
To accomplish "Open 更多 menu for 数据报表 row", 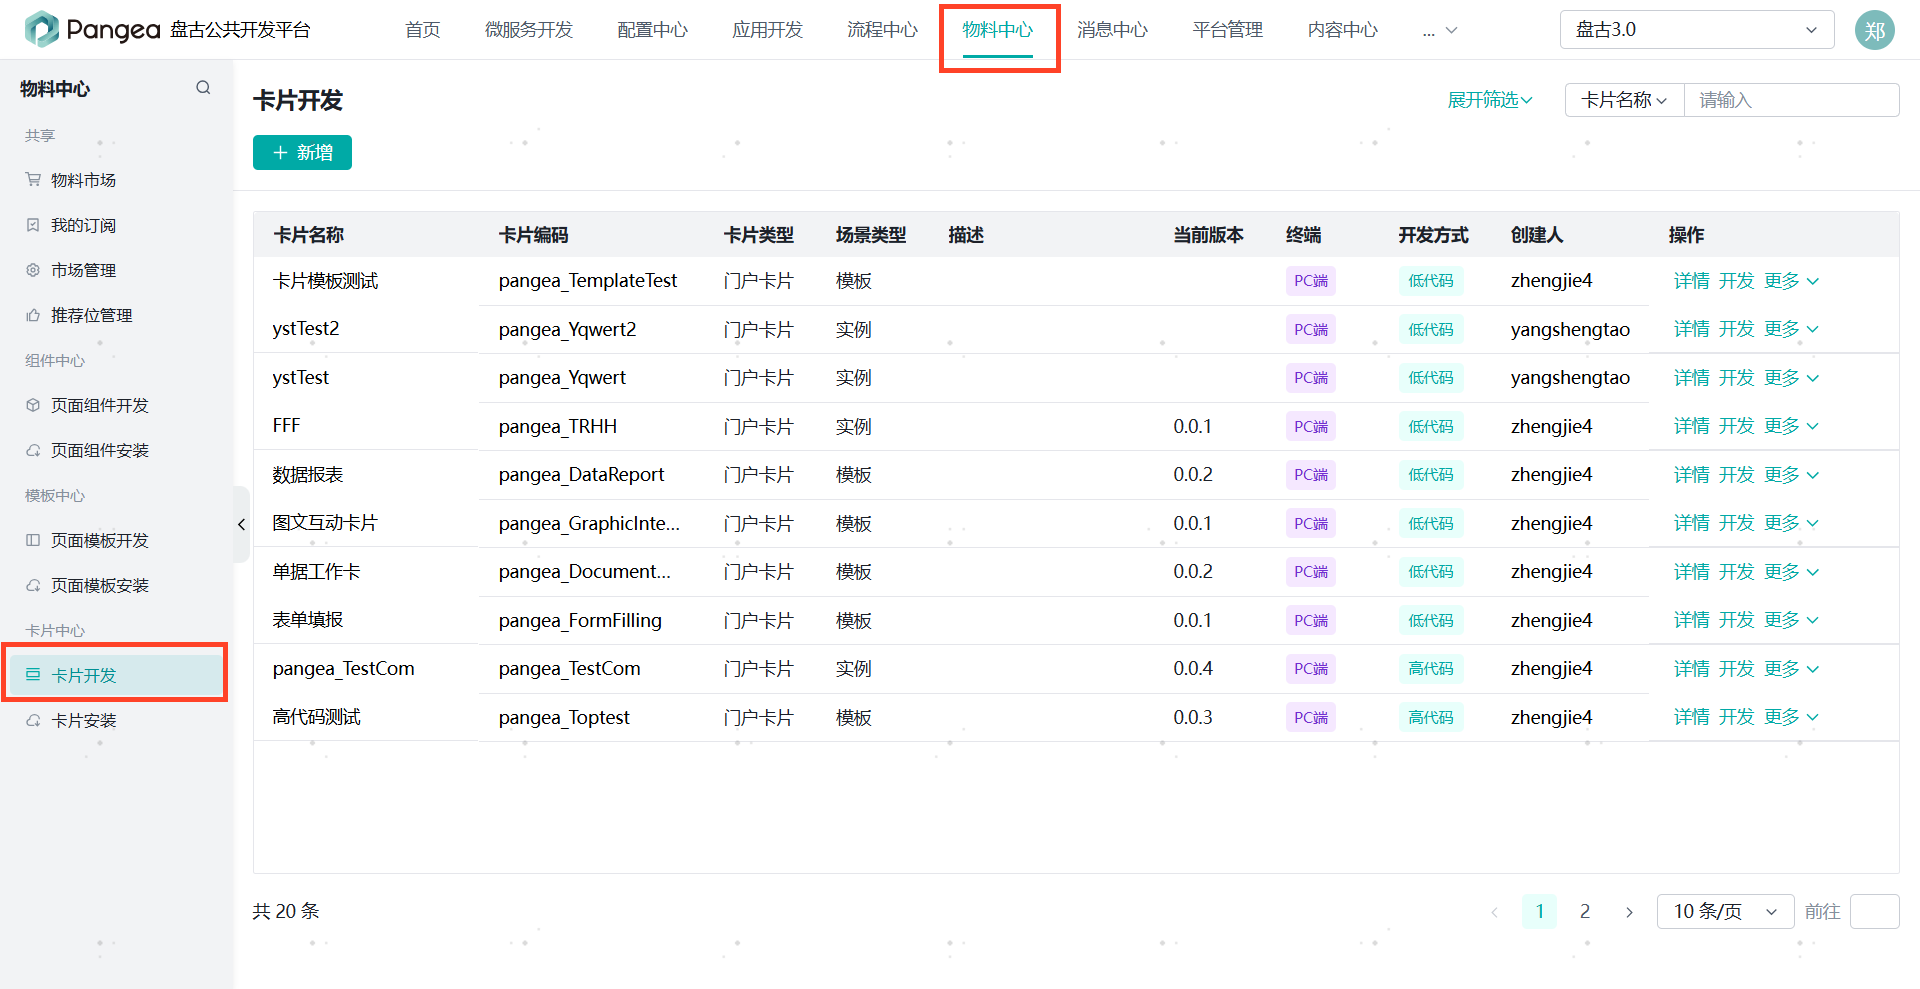I will click(x=1791, y=475).
